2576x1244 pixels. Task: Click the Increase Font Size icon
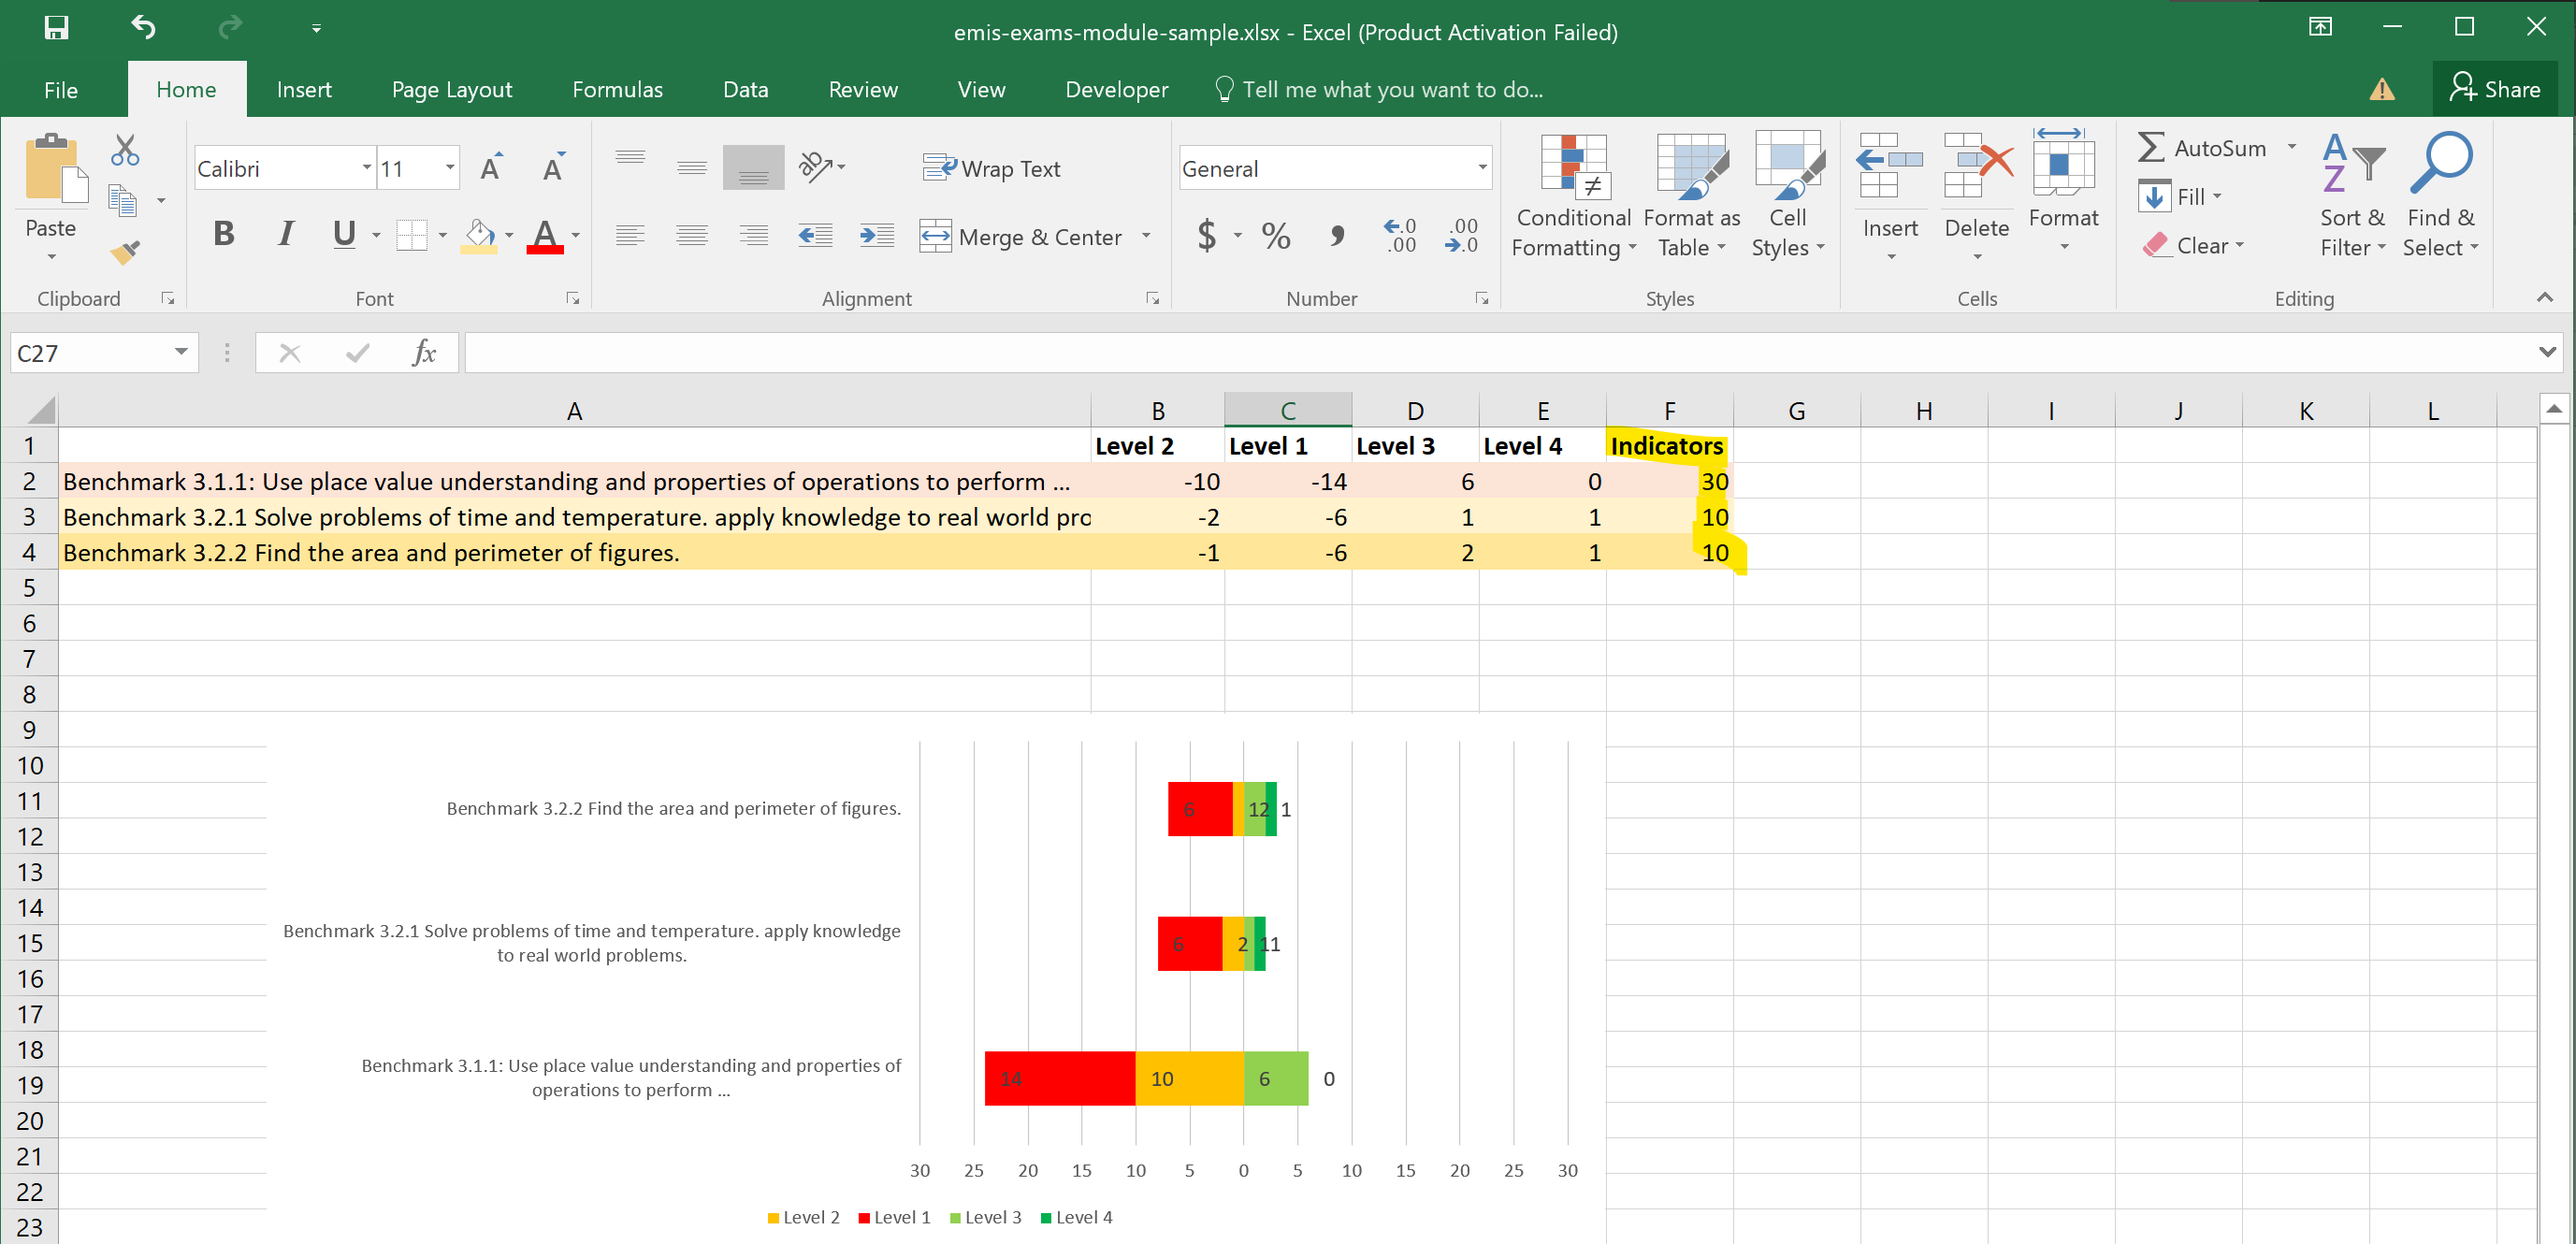(490, 168)
